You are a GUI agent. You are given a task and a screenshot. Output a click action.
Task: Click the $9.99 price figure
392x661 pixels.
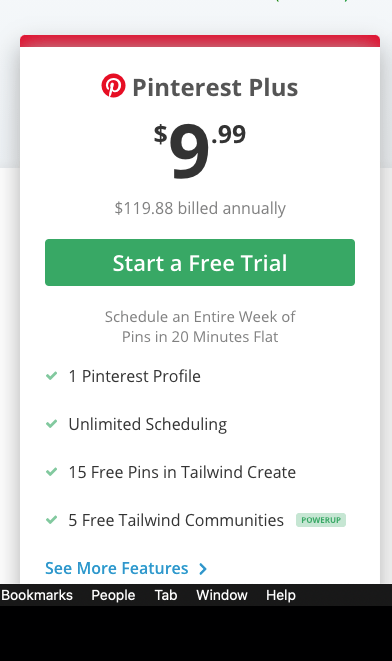click(x=200, y=151)
